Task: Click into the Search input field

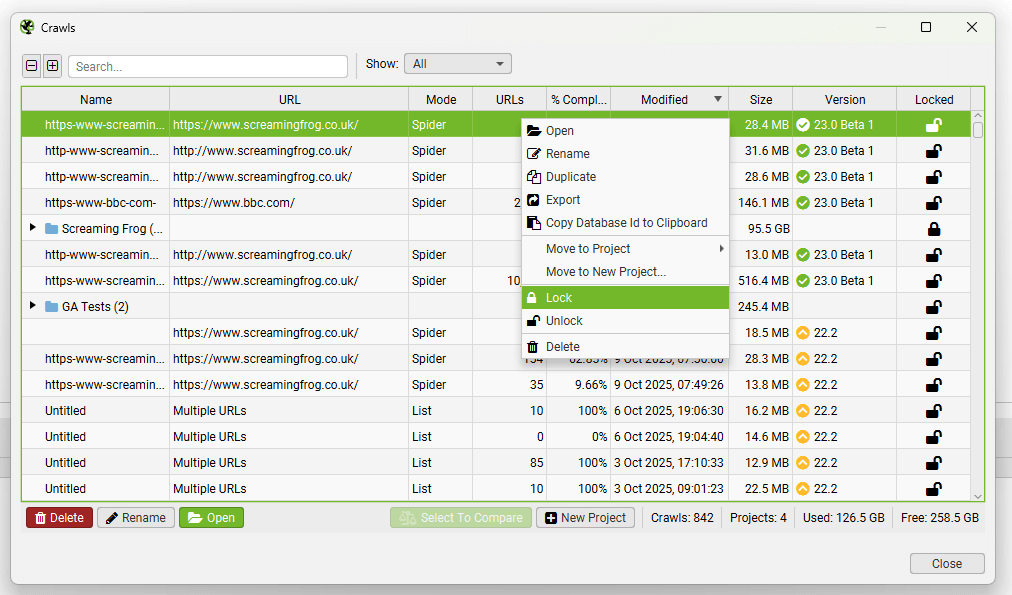Action: pos(208,67)
